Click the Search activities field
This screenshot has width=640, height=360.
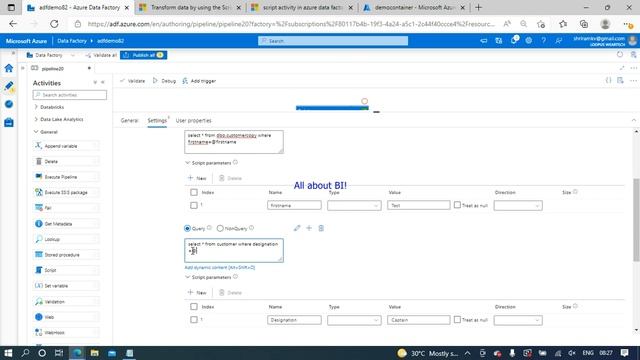tap(70, 95)
